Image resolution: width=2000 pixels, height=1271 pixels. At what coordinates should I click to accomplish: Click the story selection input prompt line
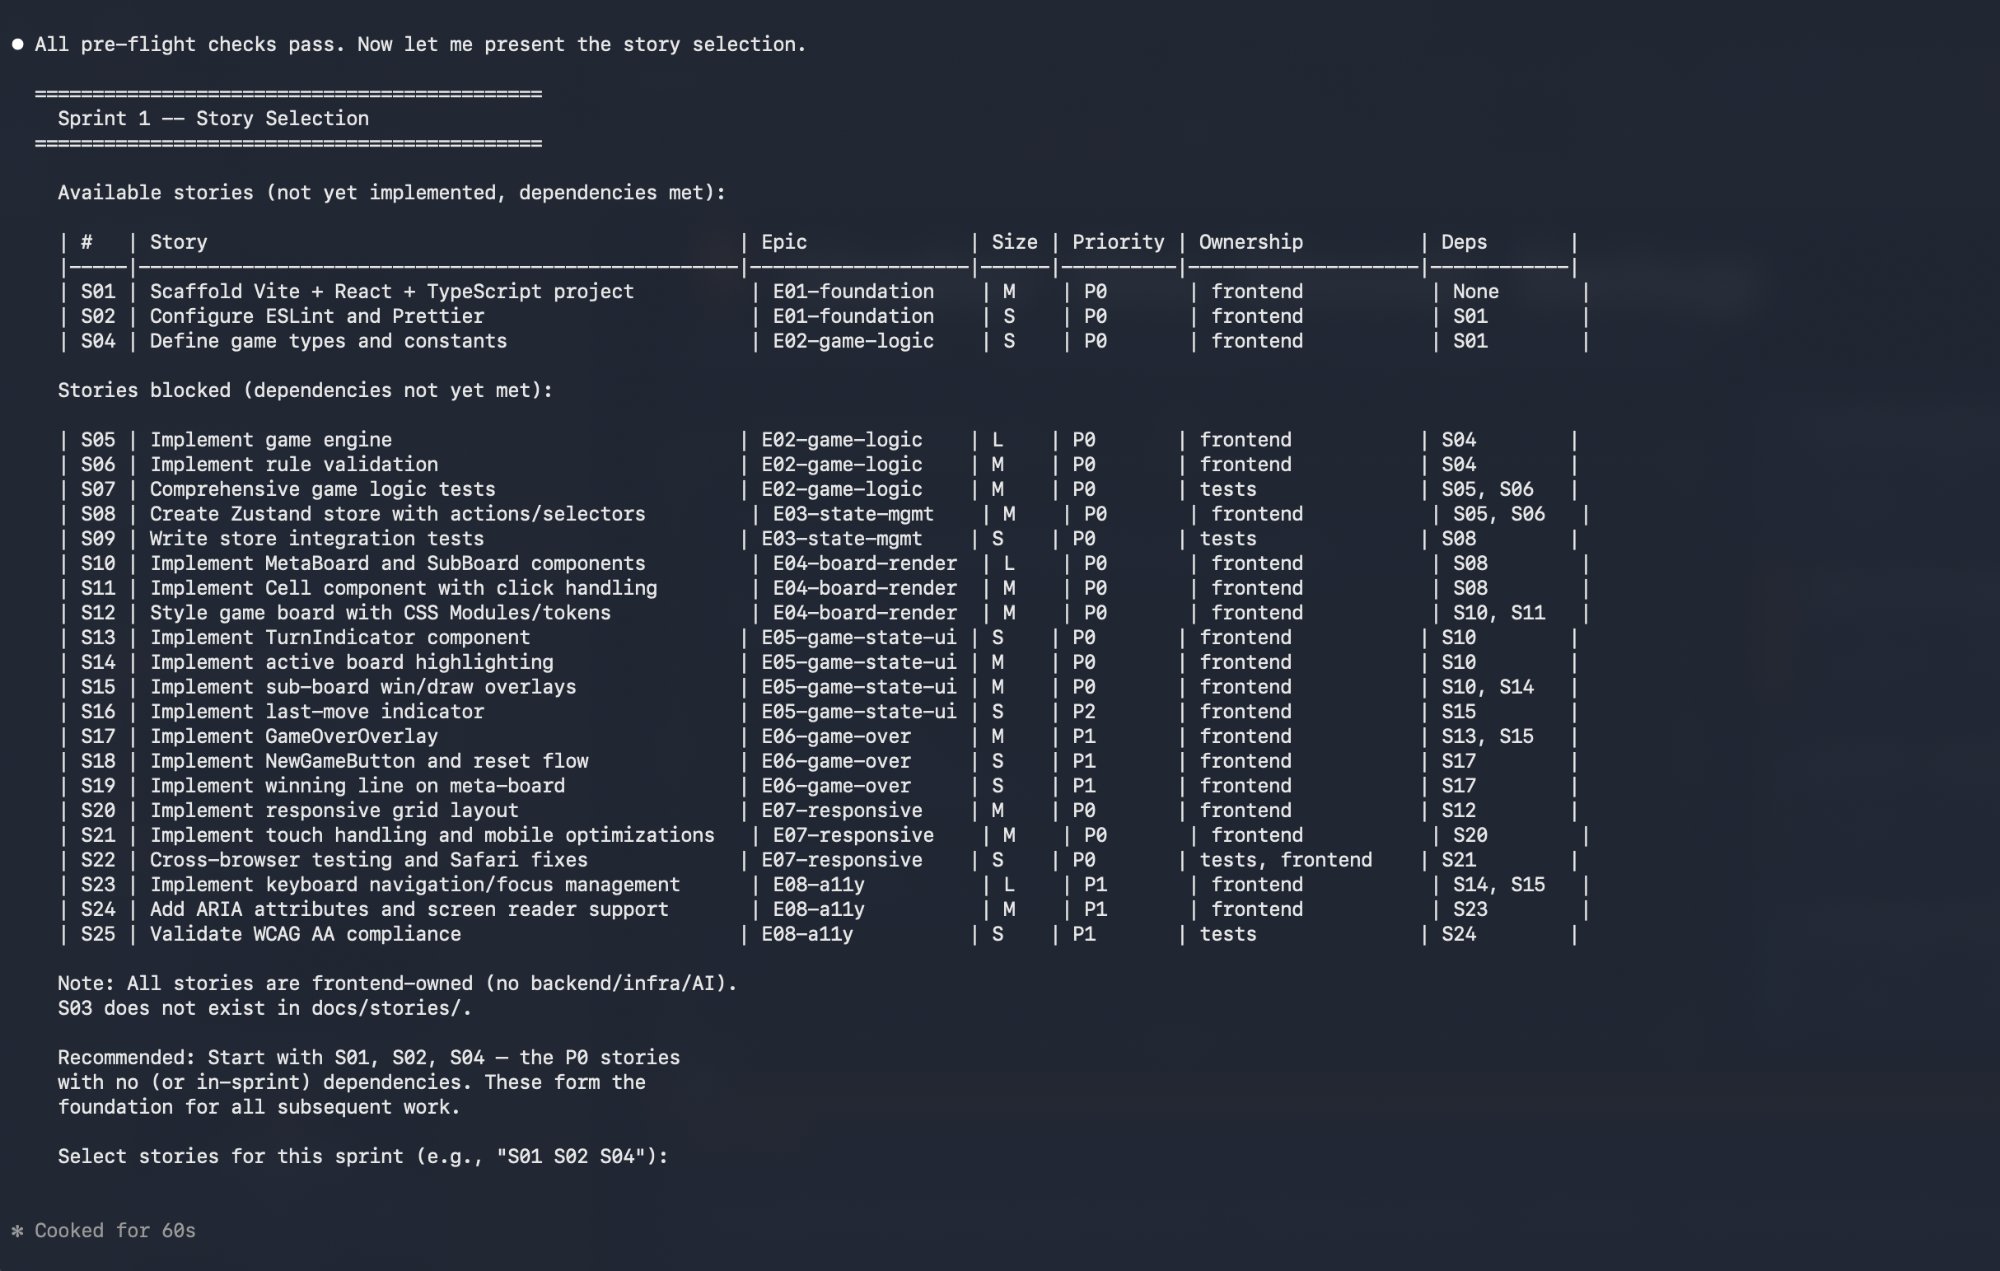pos(362,1156)
